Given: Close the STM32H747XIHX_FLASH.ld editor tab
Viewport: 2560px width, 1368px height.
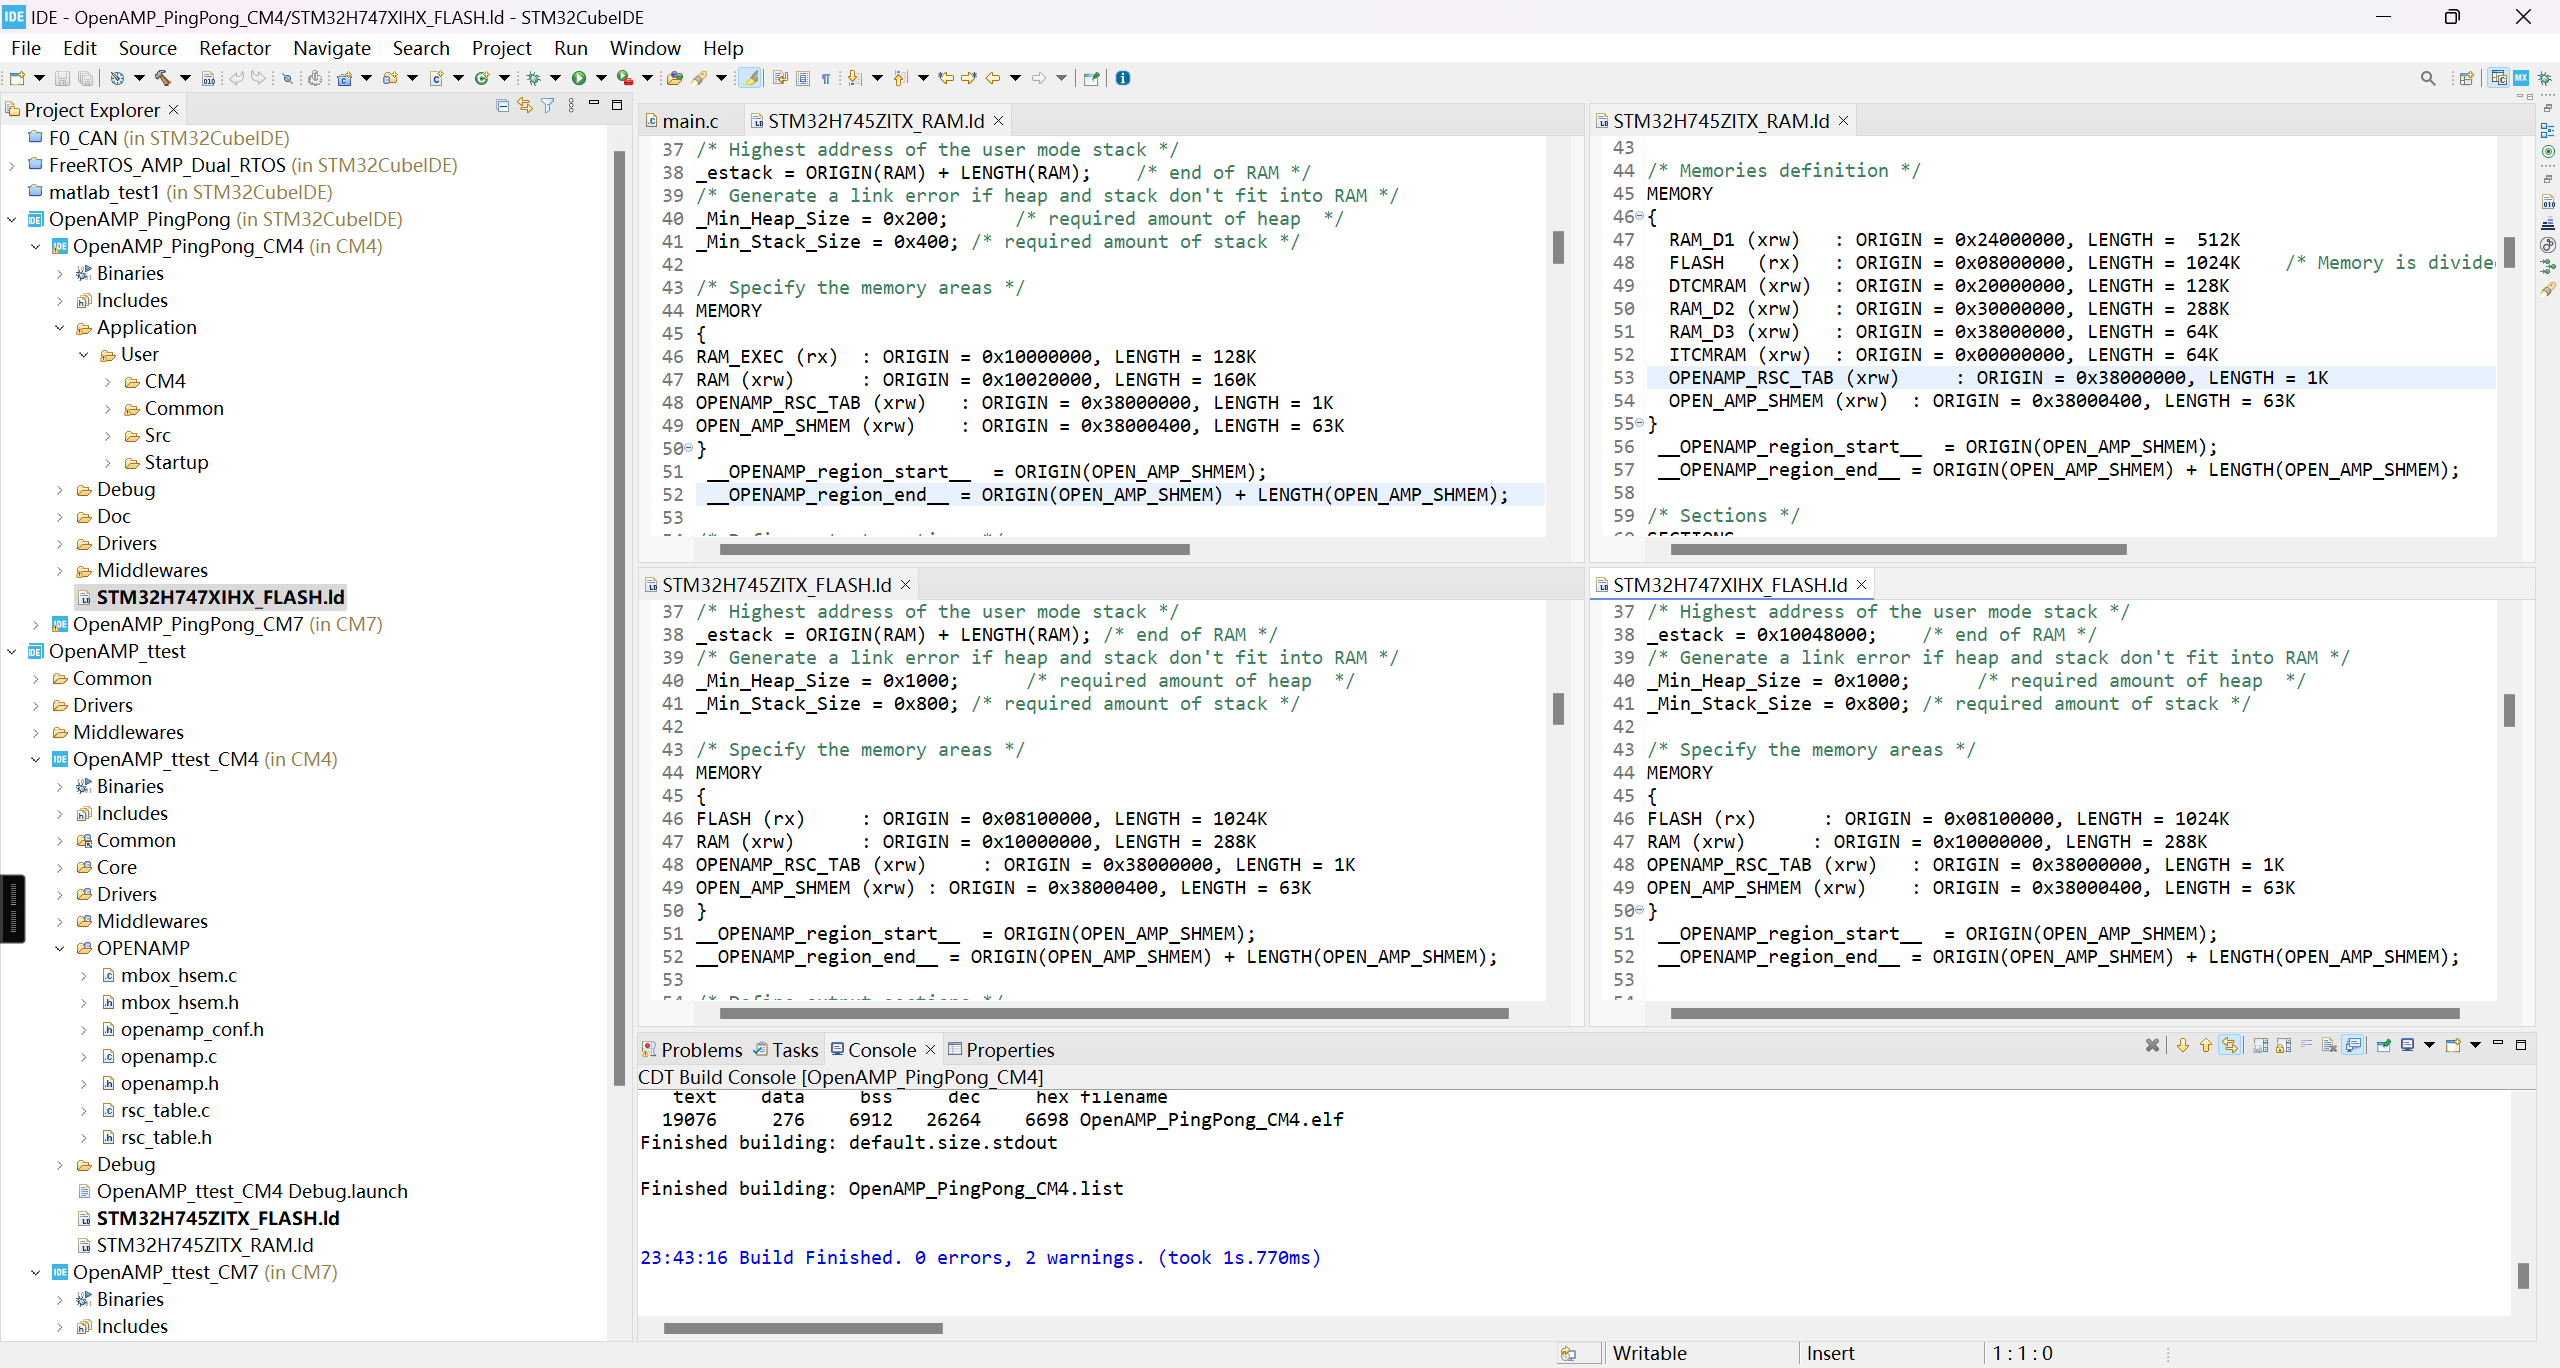Looking at the screenshot, I should (1862, 584).
